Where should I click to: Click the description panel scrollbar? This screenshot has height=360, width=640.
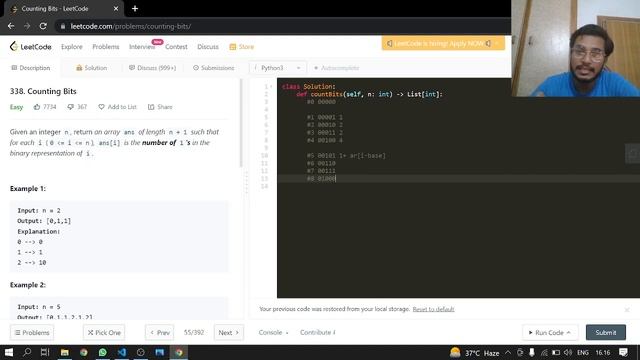[241, 123]
